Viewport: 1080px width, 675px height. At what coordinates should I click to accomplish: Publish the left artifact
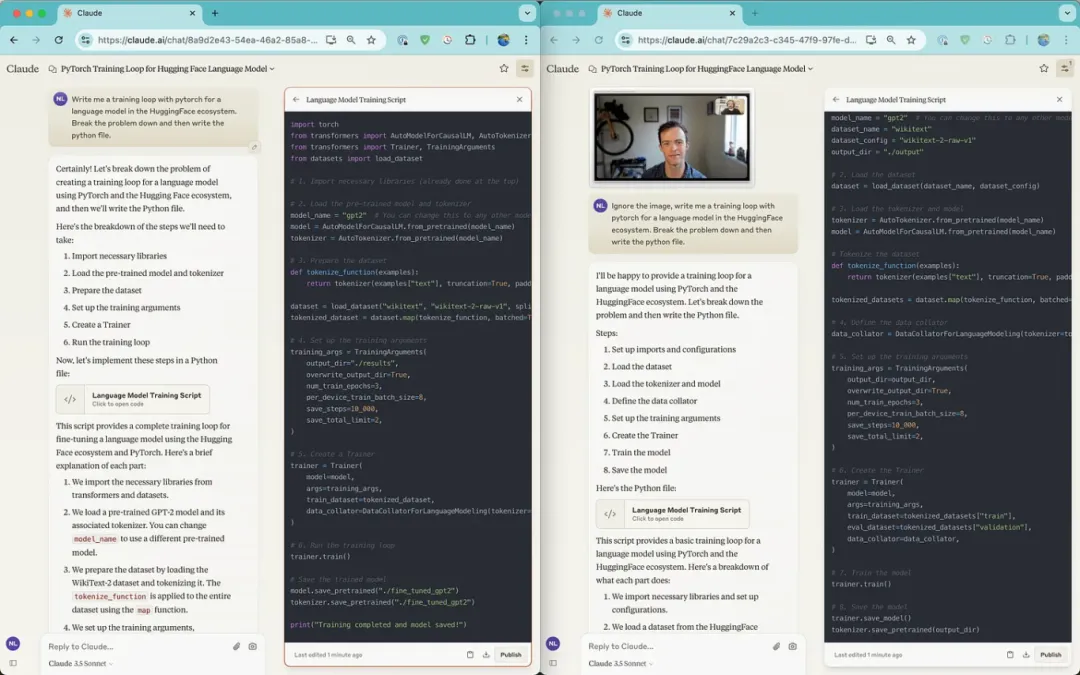510,654
